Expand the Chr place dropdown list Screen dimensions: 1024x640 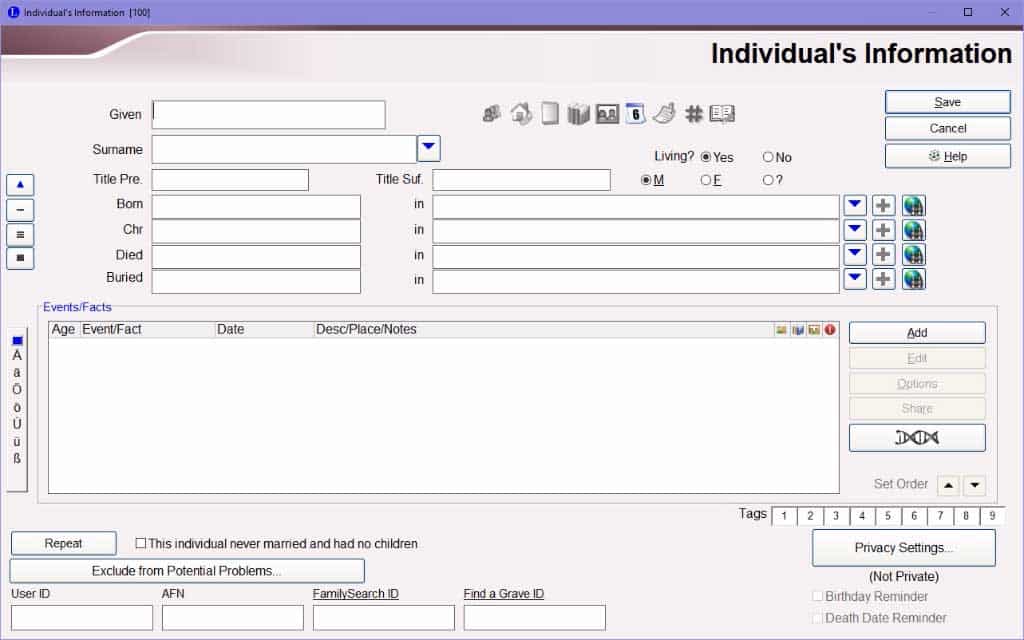854,230
